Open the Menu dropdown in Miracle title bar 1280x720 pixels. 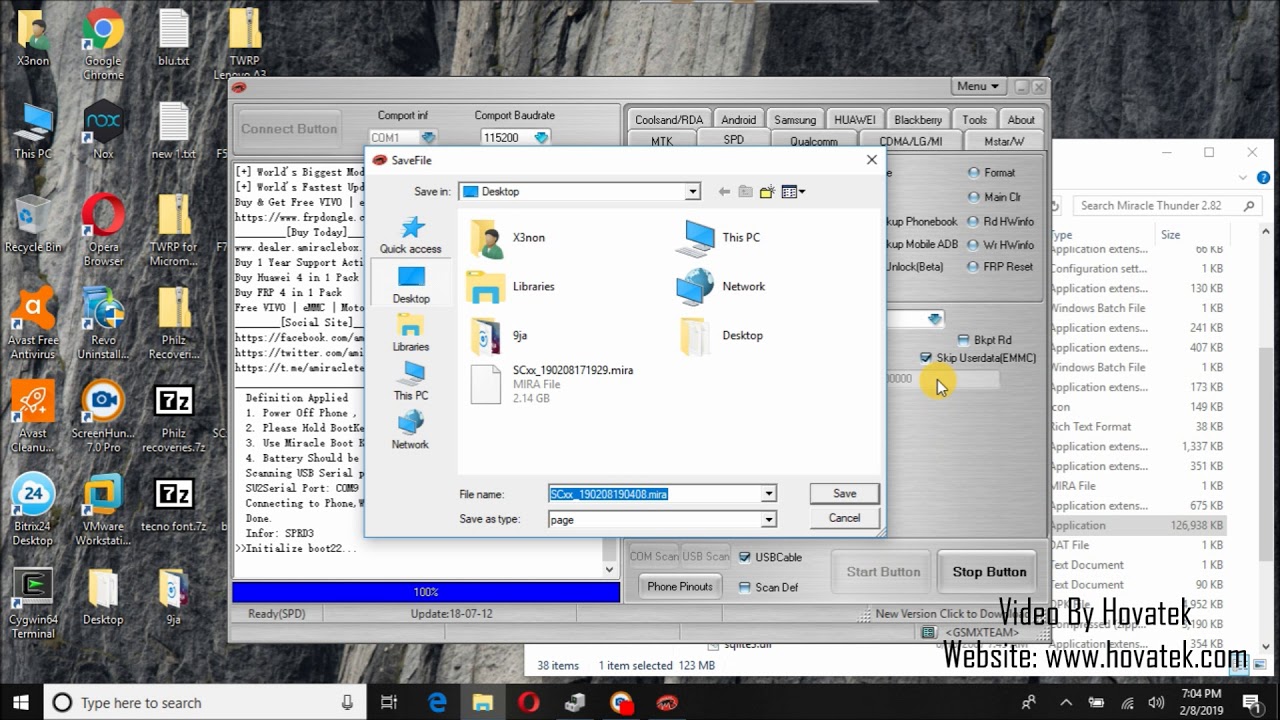tap(977, 87)
